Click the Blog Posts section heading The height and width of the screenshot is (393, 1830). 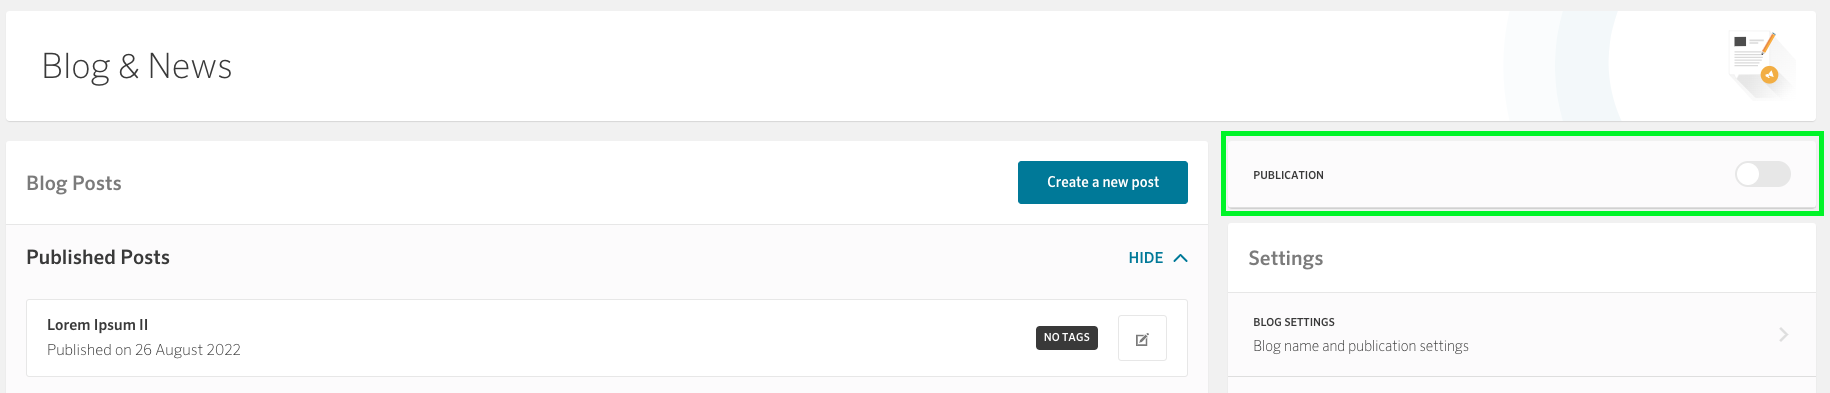(x=74, y=183)
